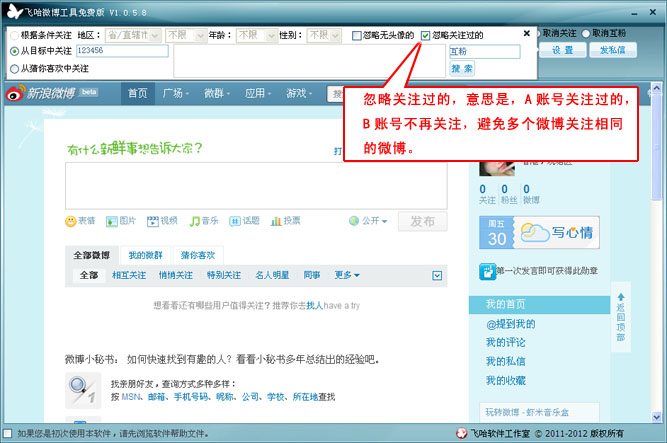667x443 pixels.
Task: Open the 公开 visibility dropdown
Action: 368,221
